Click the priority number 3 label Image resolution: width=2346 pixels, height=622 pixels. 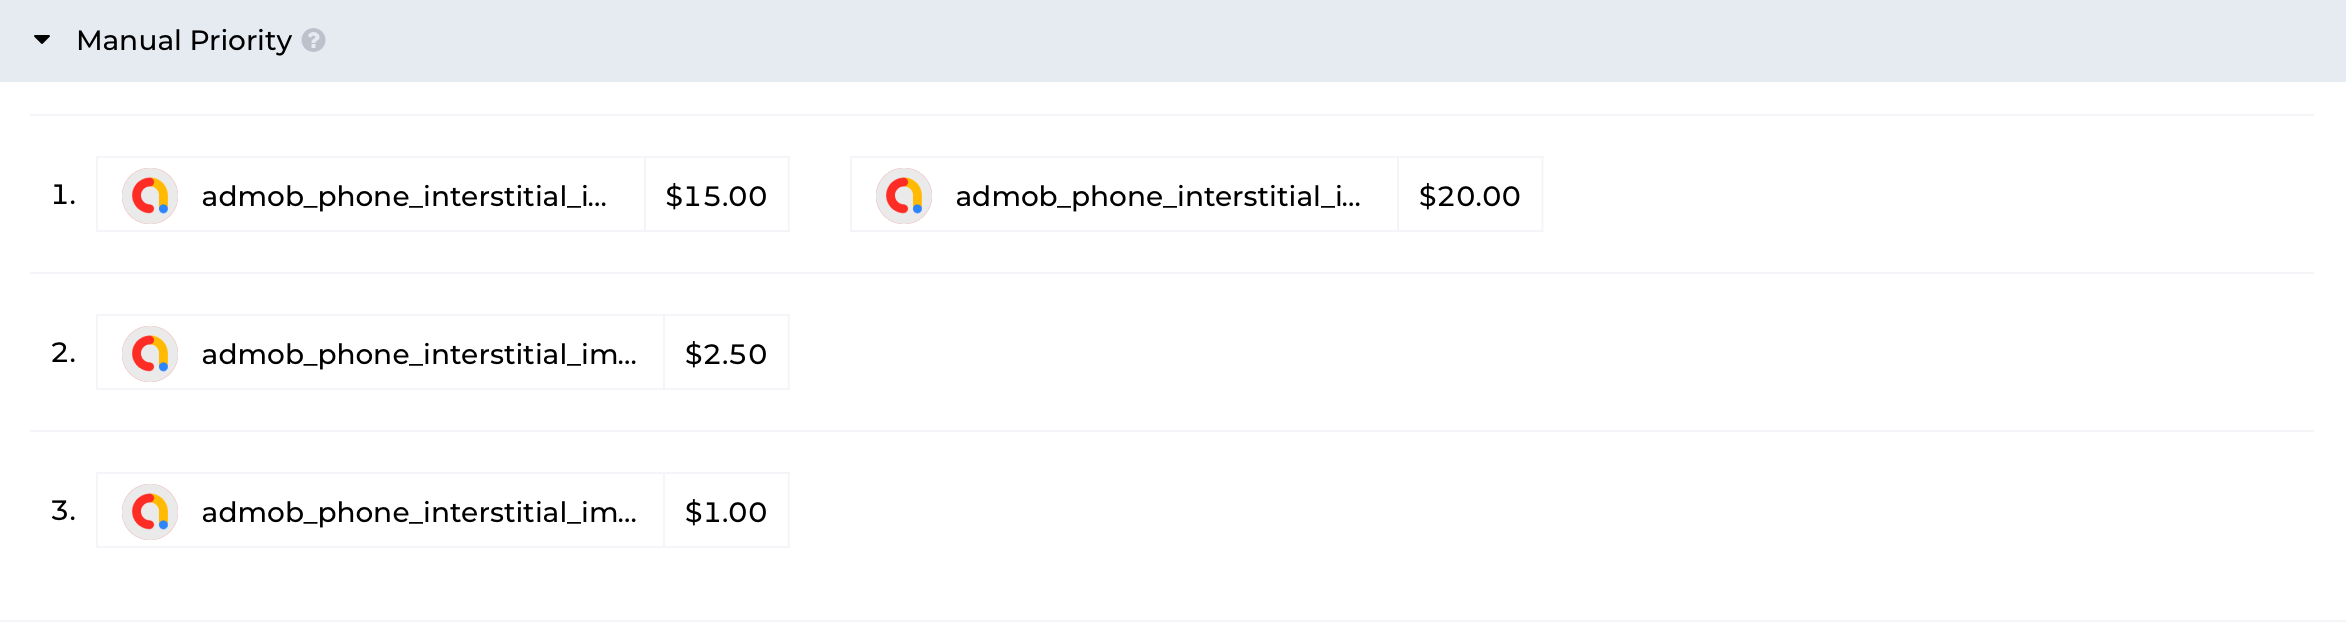tap(63, 511)
